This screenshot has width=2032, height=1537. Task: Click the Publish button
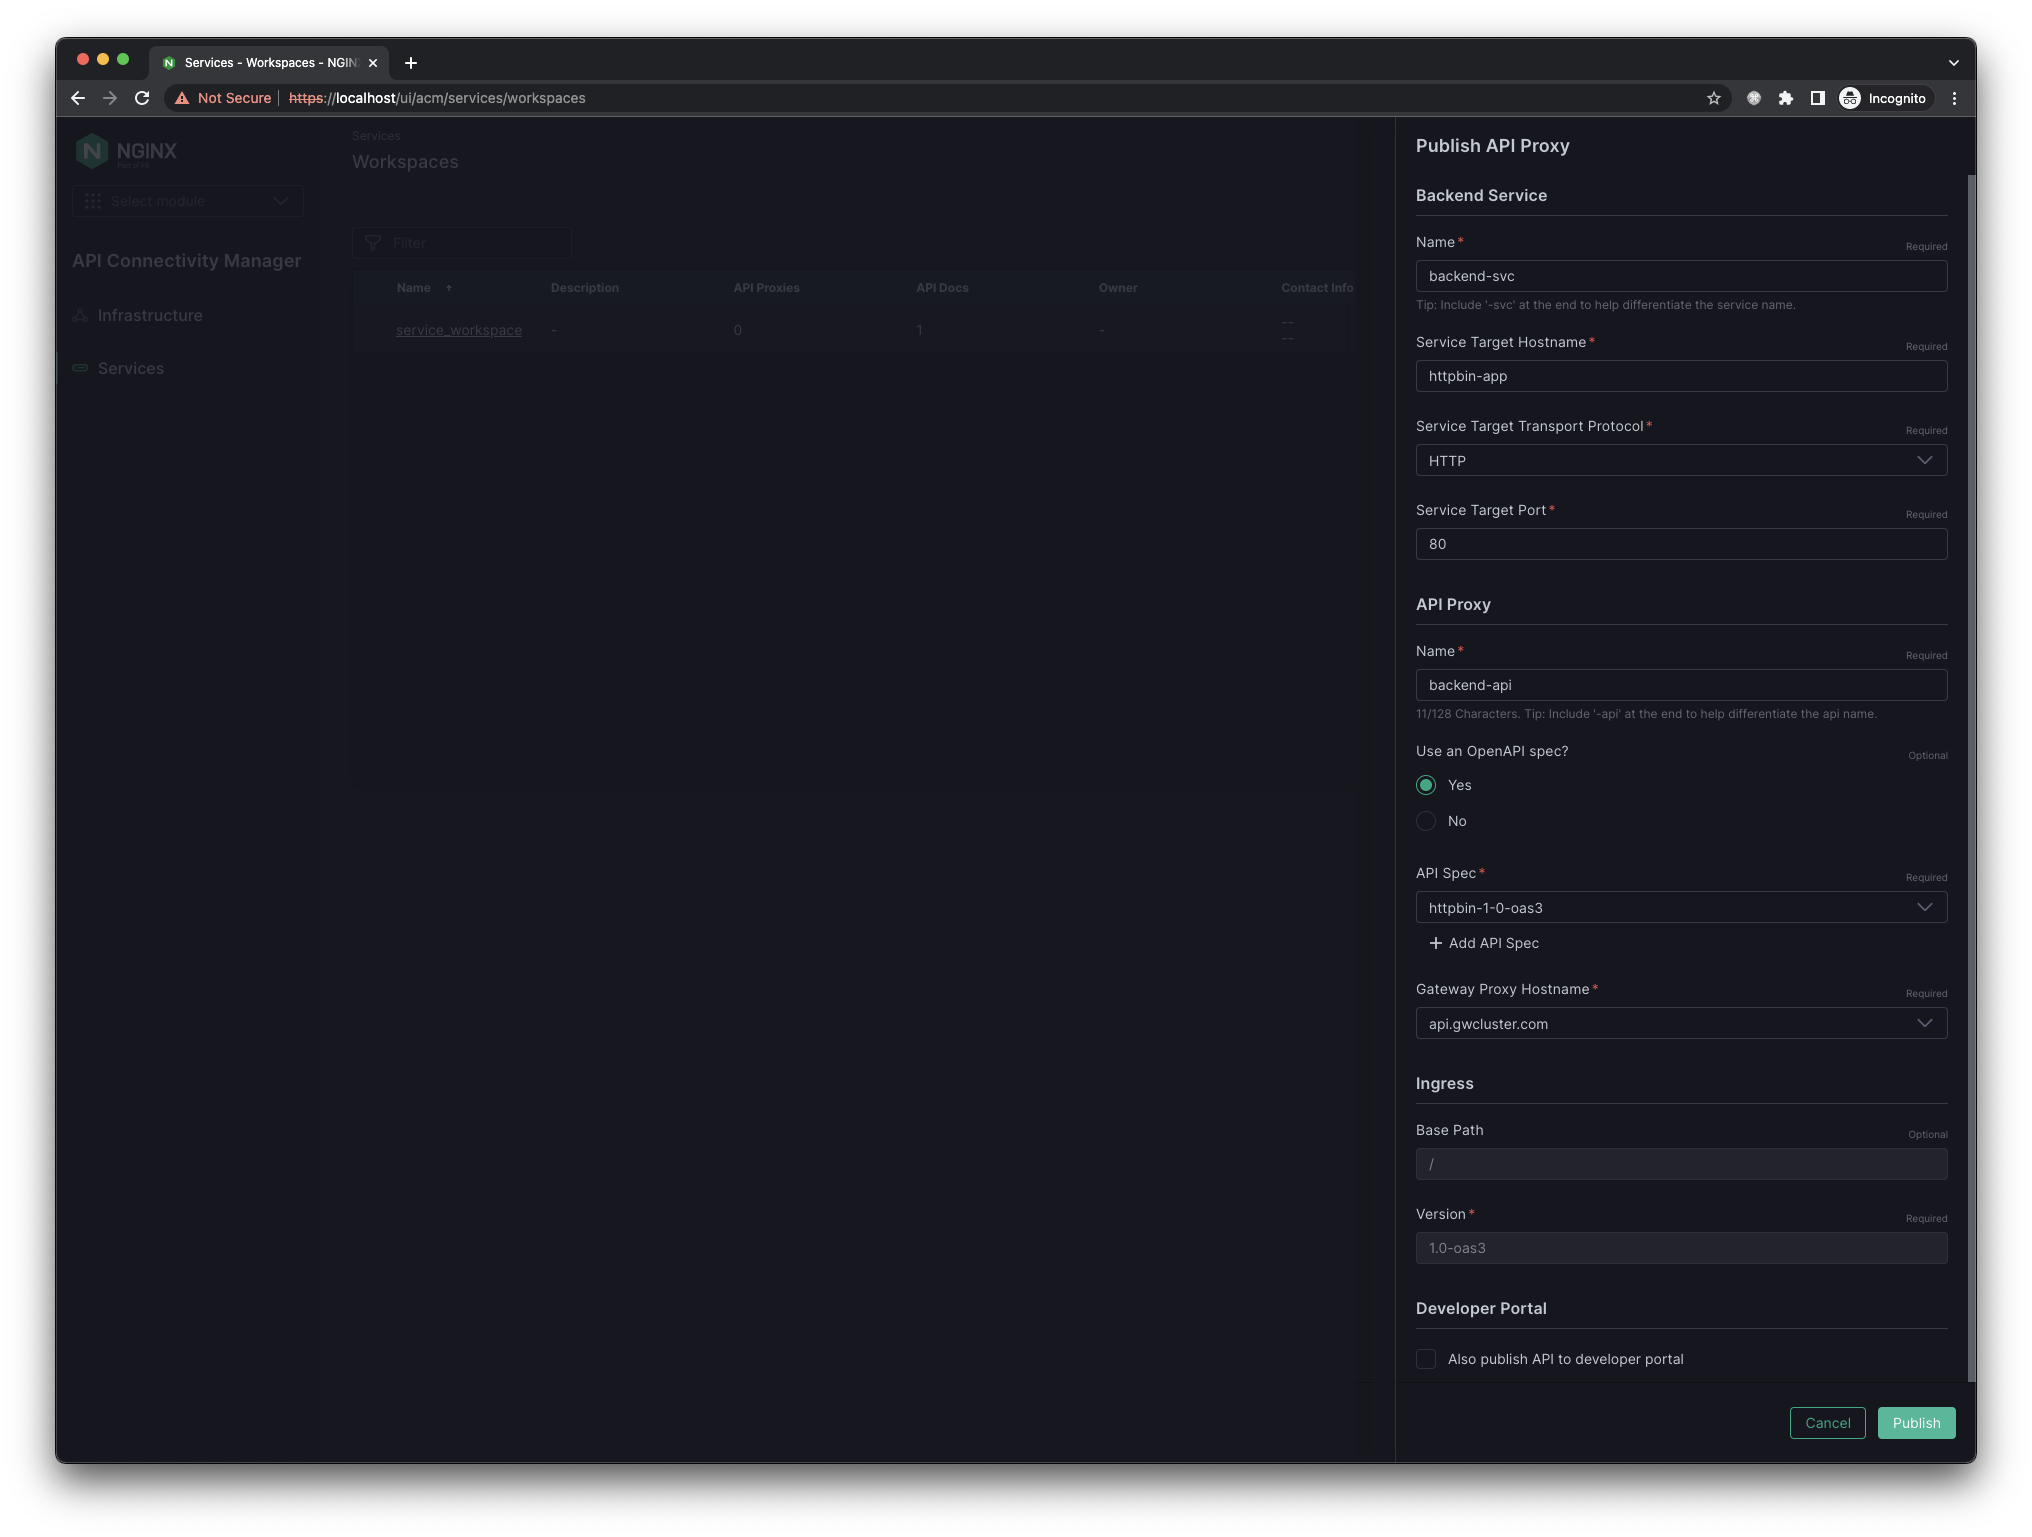click(1916, 1423)
